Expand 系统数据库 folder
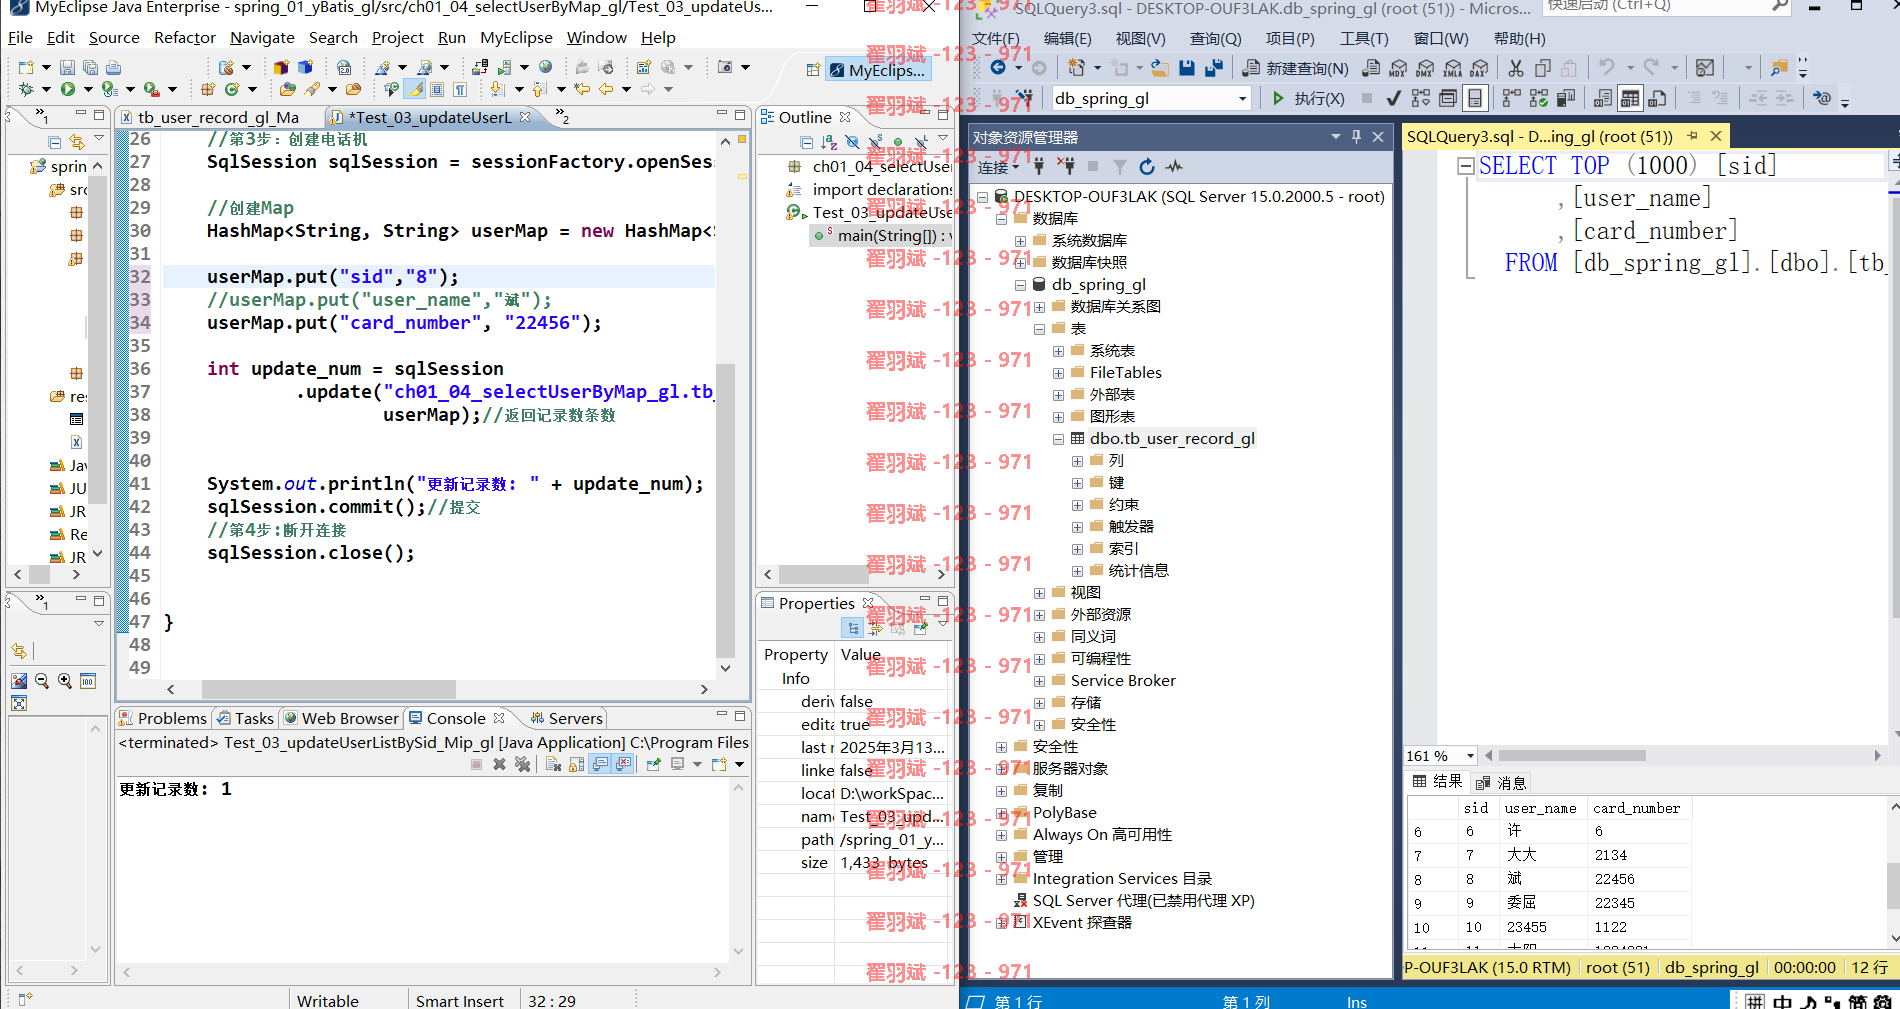Image resolution: width=1900 pixels, height=1009 pixels. [x=1020, y=241]
